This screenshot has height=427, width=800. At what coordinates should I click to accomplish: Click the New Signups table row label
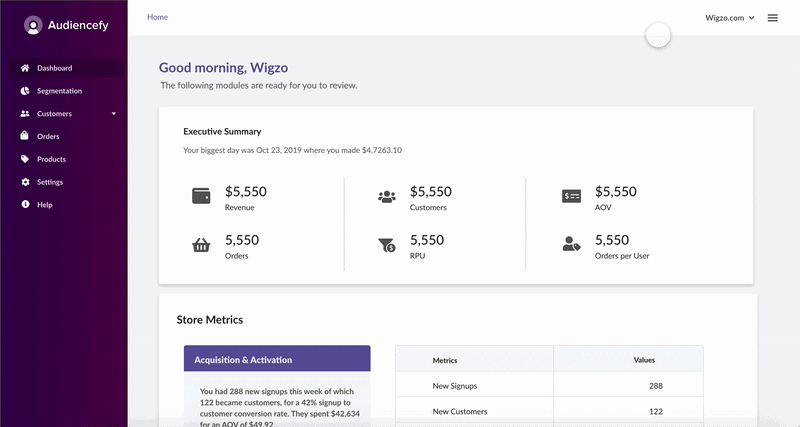455,386
